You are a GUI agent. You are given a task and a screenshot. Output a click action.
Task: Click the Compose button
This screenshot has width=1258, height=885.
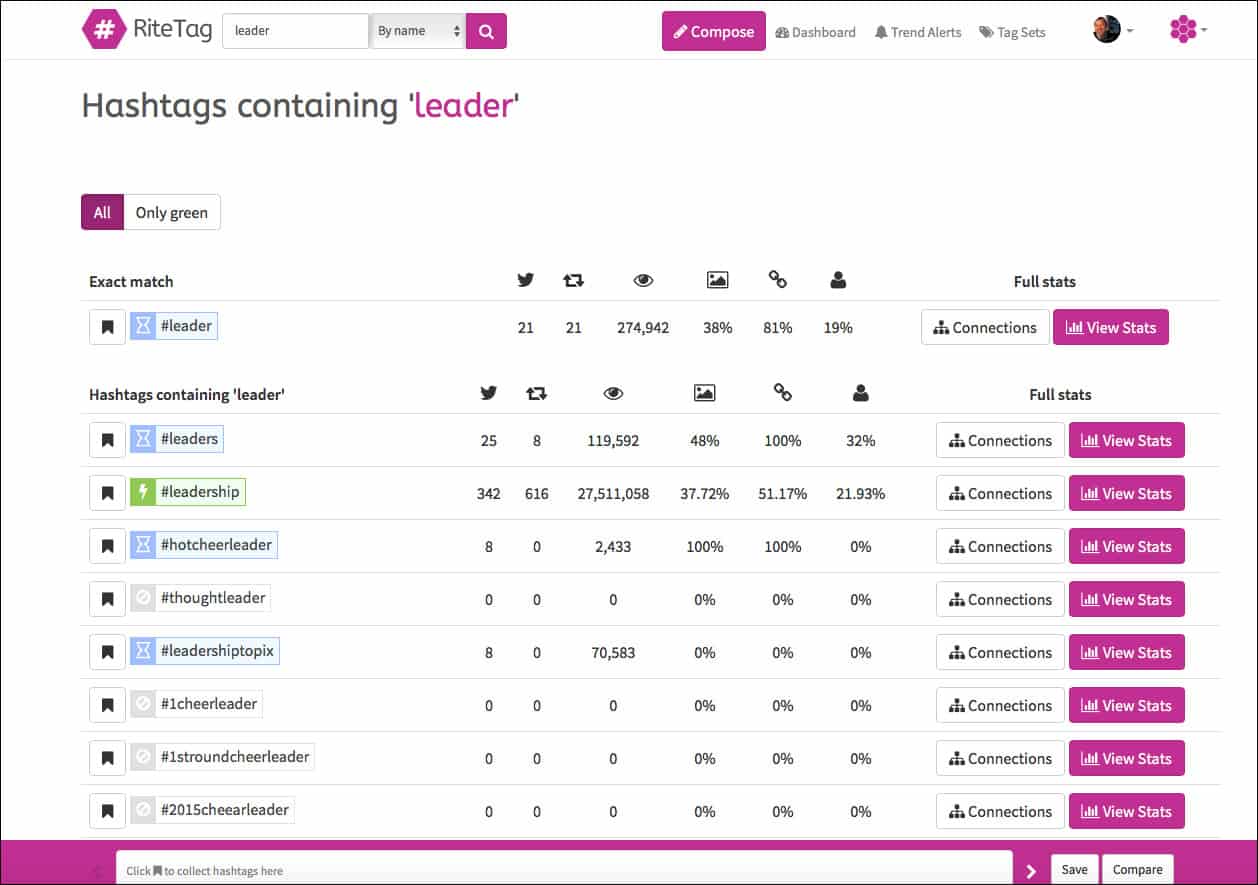point(714,31)
